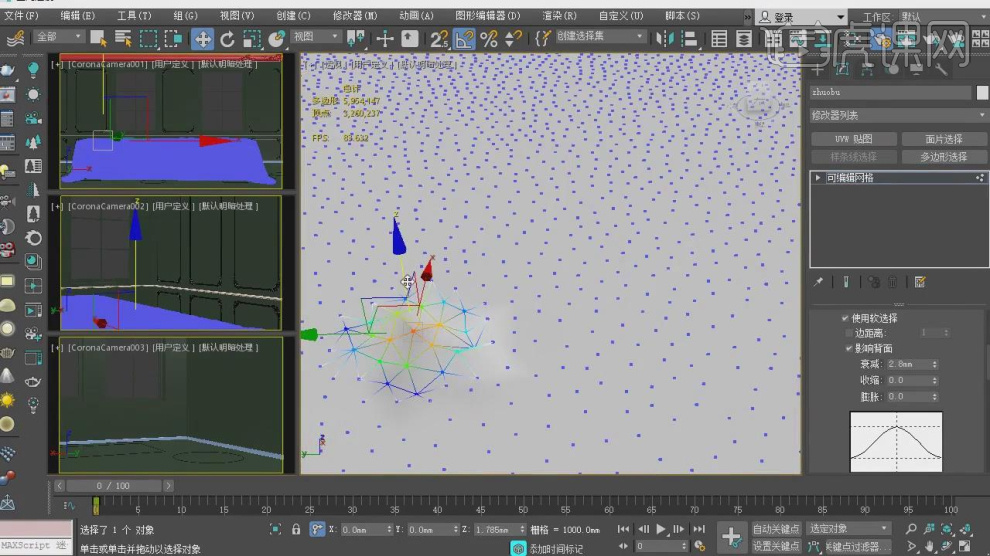
Task: Click the 自动关键点 button
Action: (x=775, y=528)
